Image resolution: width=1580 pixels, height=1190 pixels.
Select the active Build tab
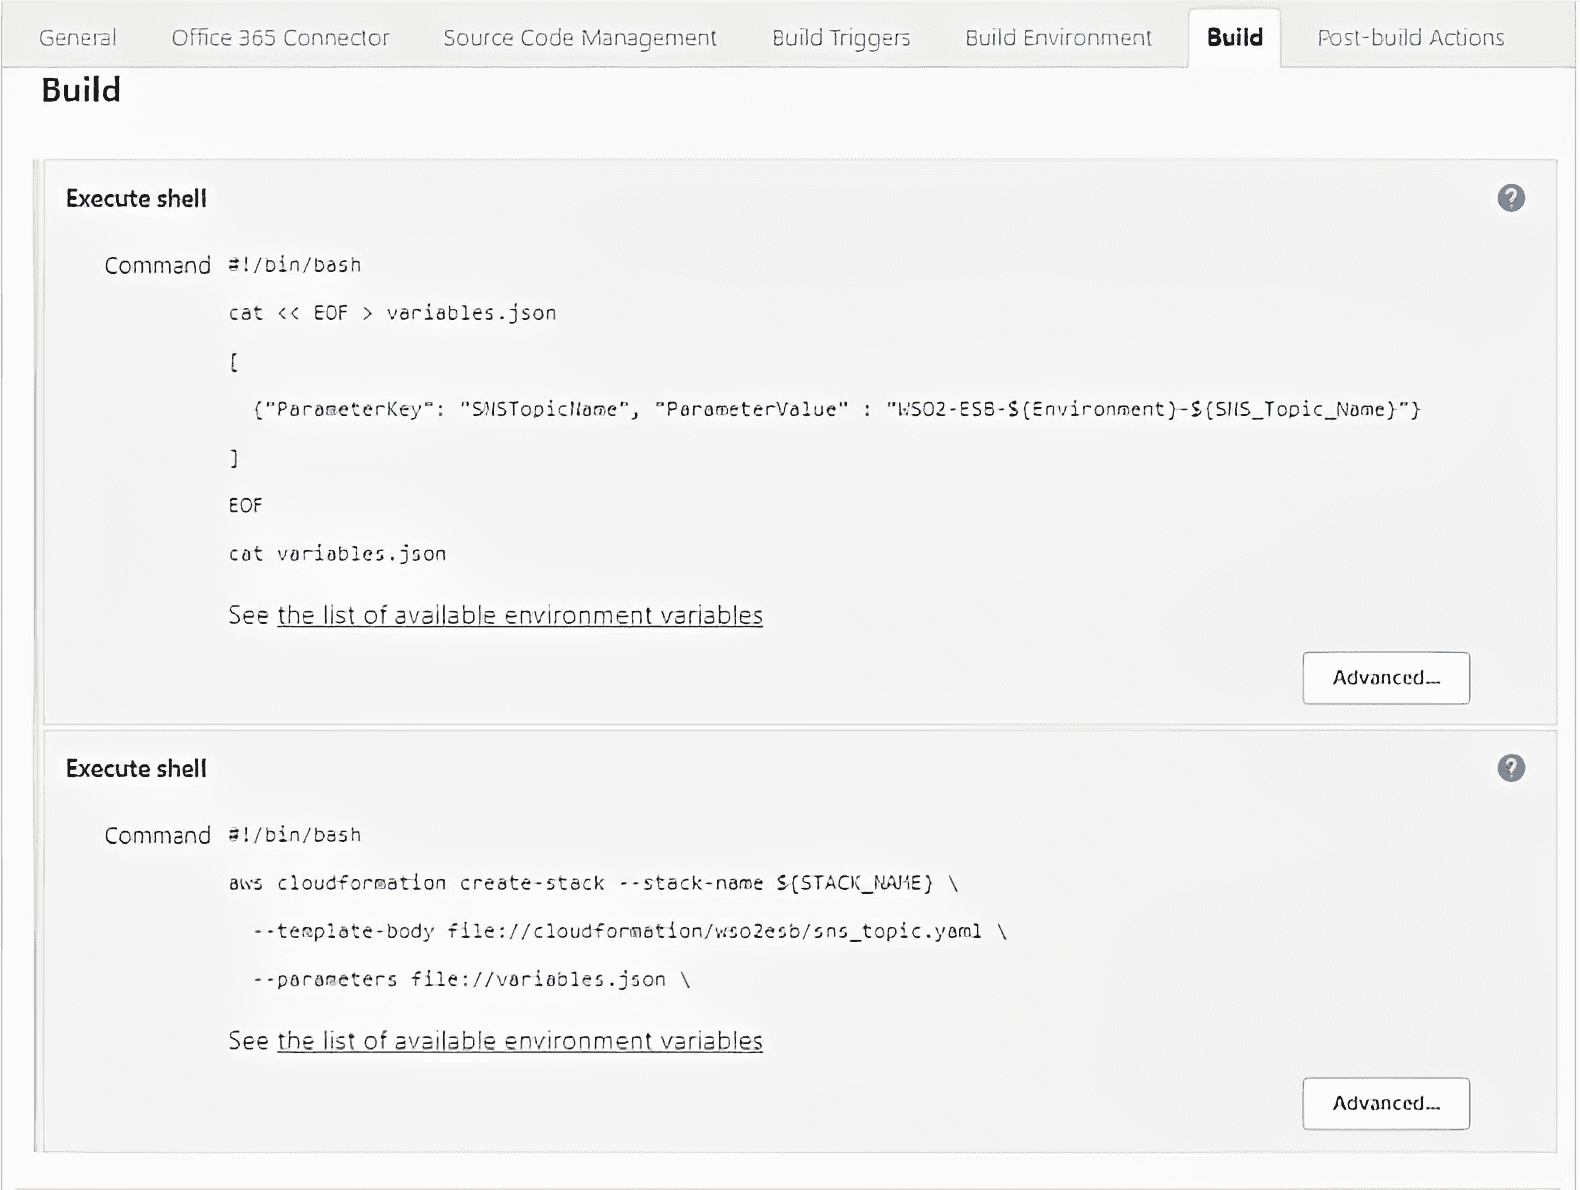1234,38
